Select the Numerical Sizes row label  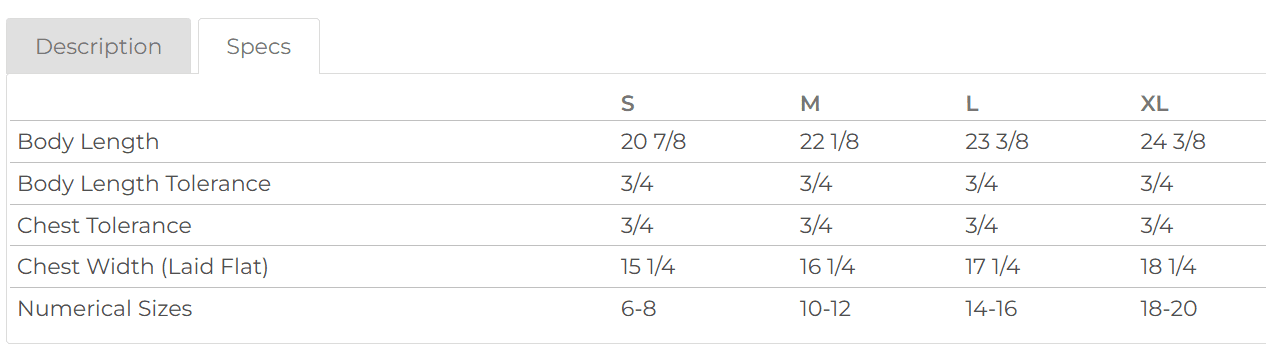coord(105,309)
